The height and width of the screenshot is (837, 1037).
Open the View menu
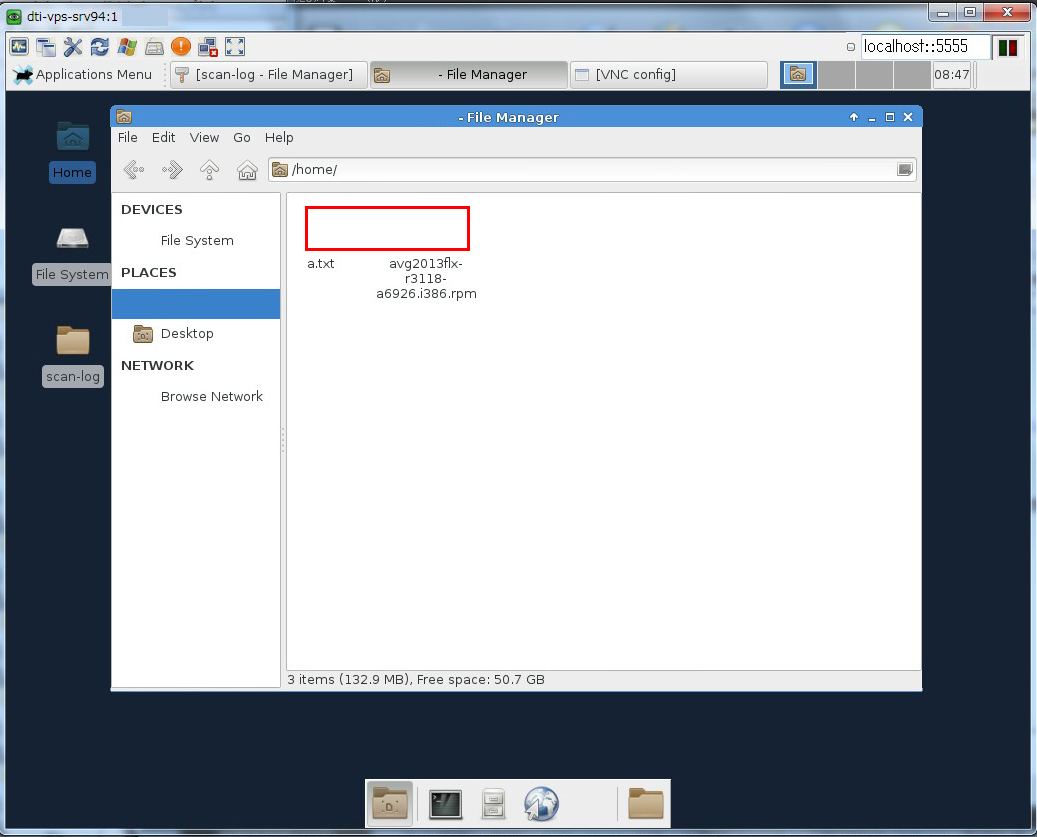(204, 138)
